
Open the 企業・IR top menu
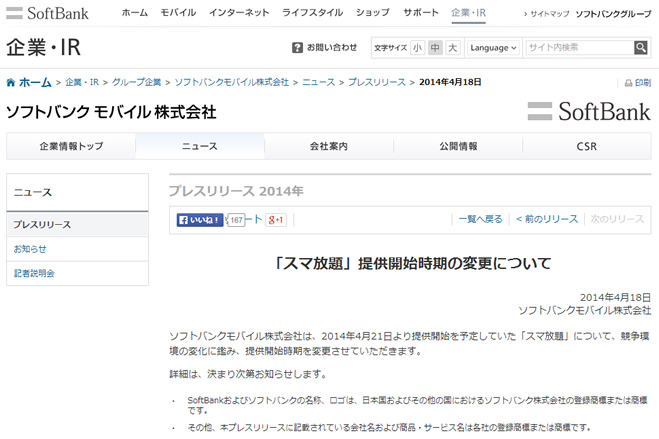click(469, 13)
